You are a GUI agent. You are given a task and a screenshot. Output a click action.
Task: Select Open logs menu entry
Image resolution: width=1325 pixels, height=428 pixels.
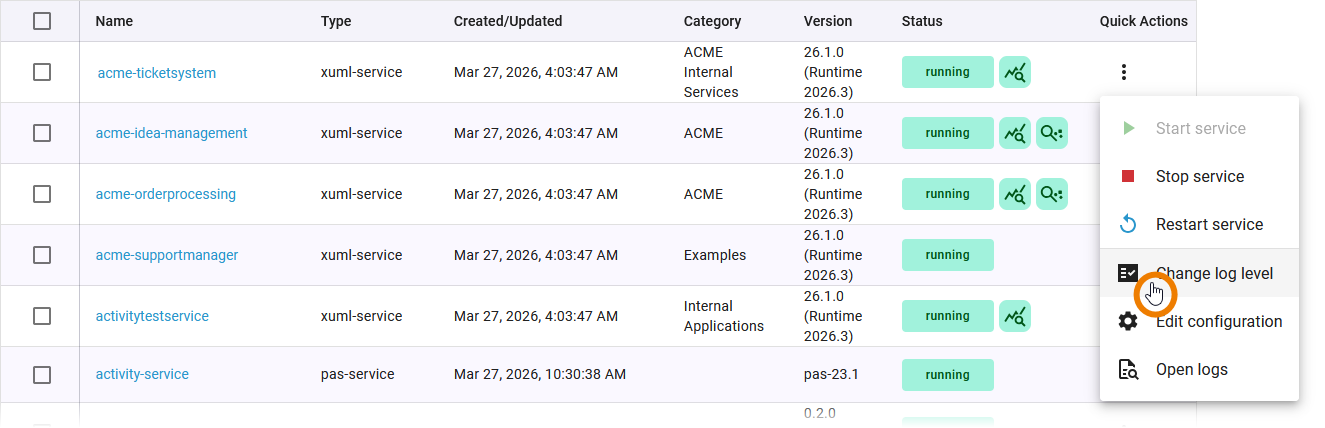(x=1191, y=370)
